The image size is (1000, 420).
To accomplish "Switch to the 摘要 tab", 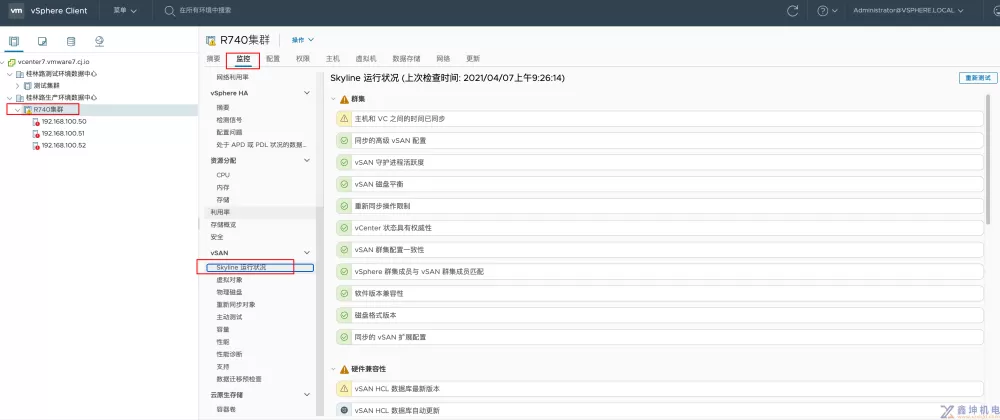I will click(213, 59).
